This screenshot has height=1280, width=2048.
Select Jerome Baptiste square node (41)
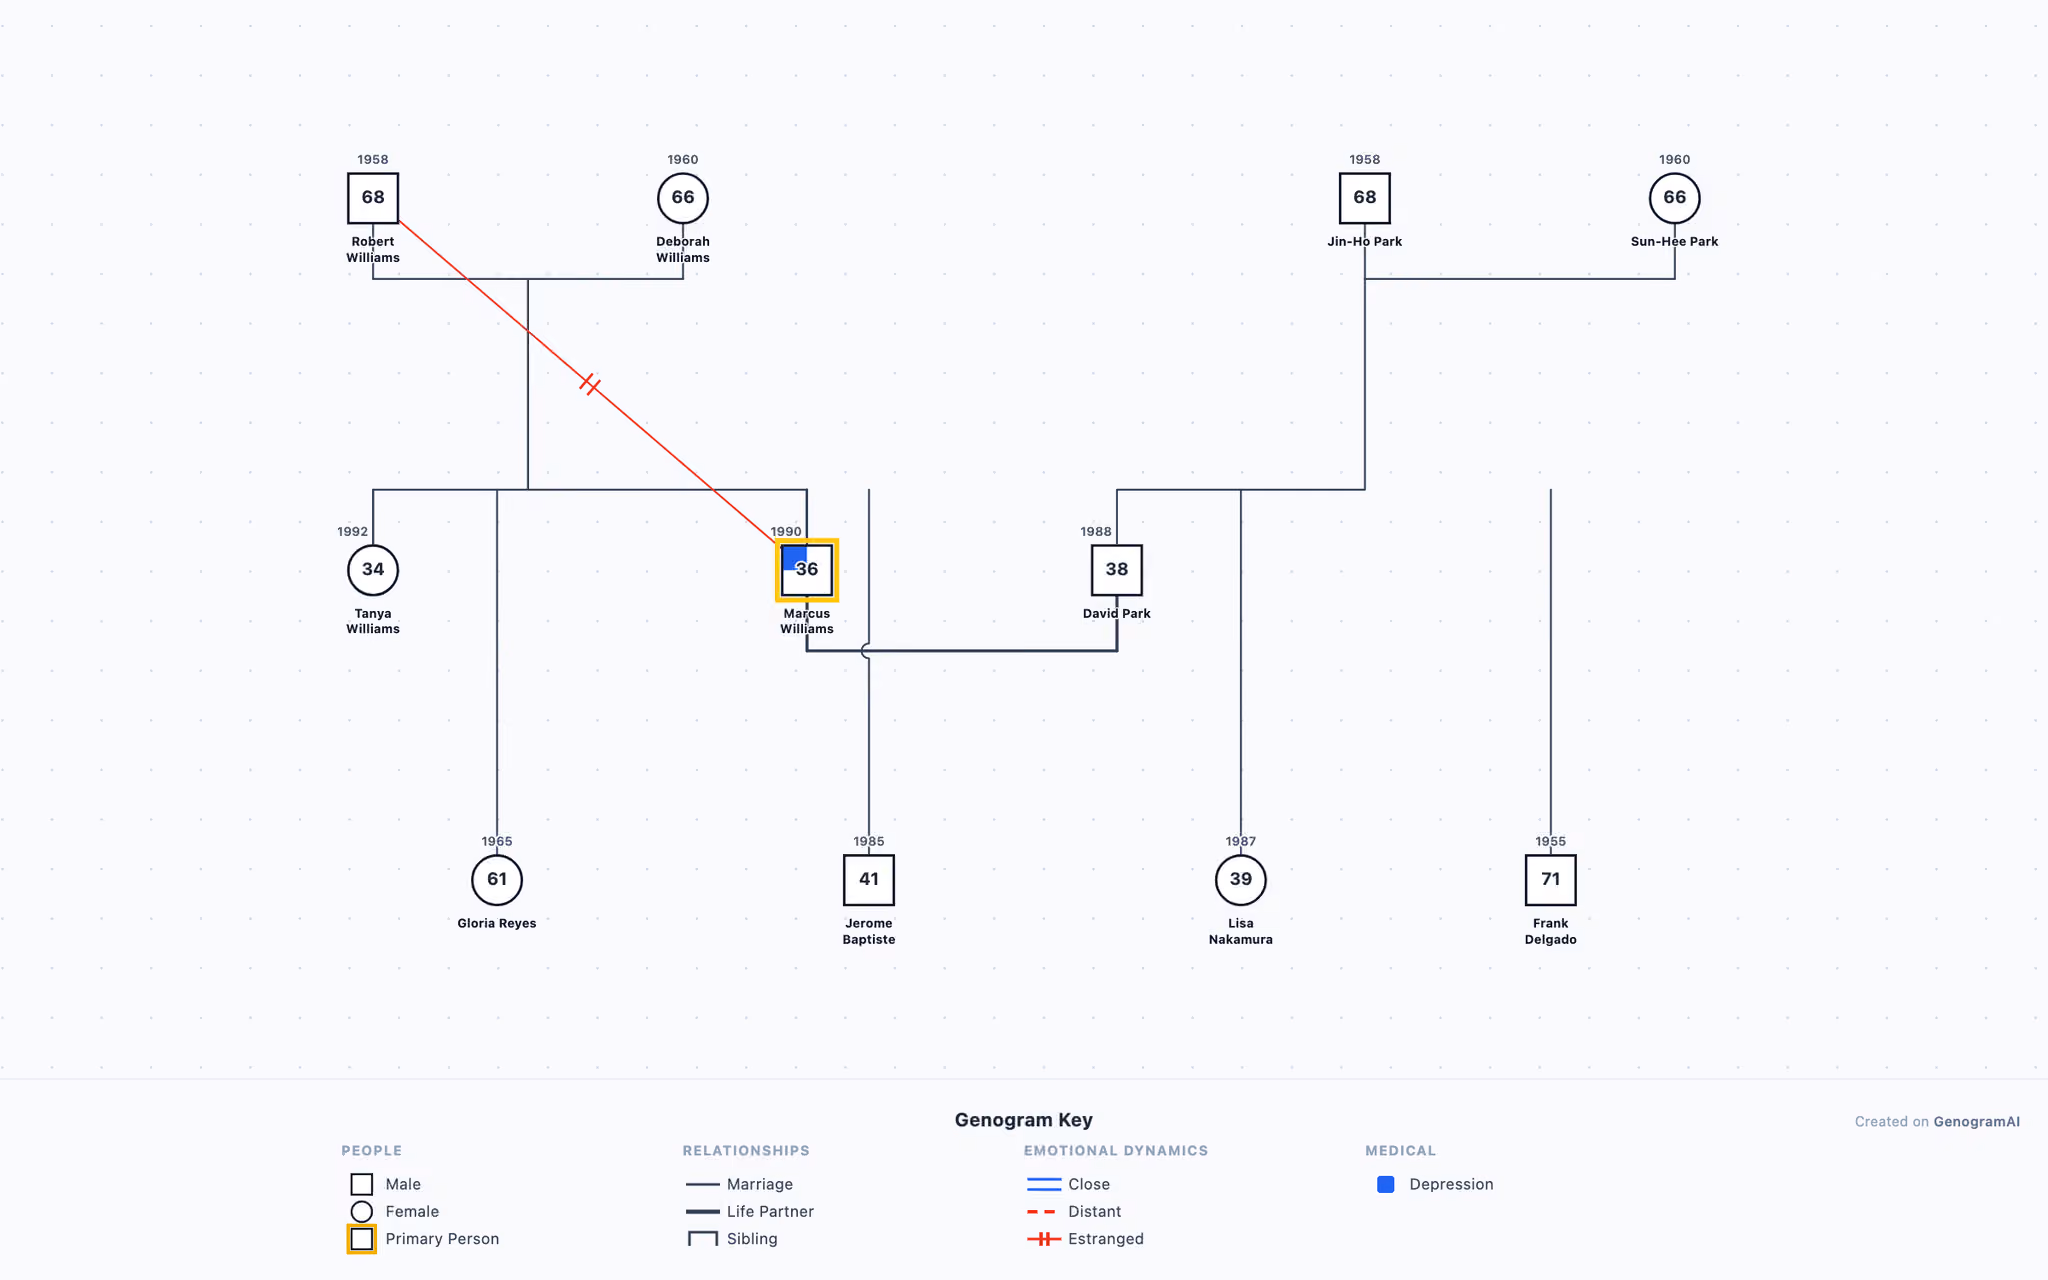click(x=869, y=880)
